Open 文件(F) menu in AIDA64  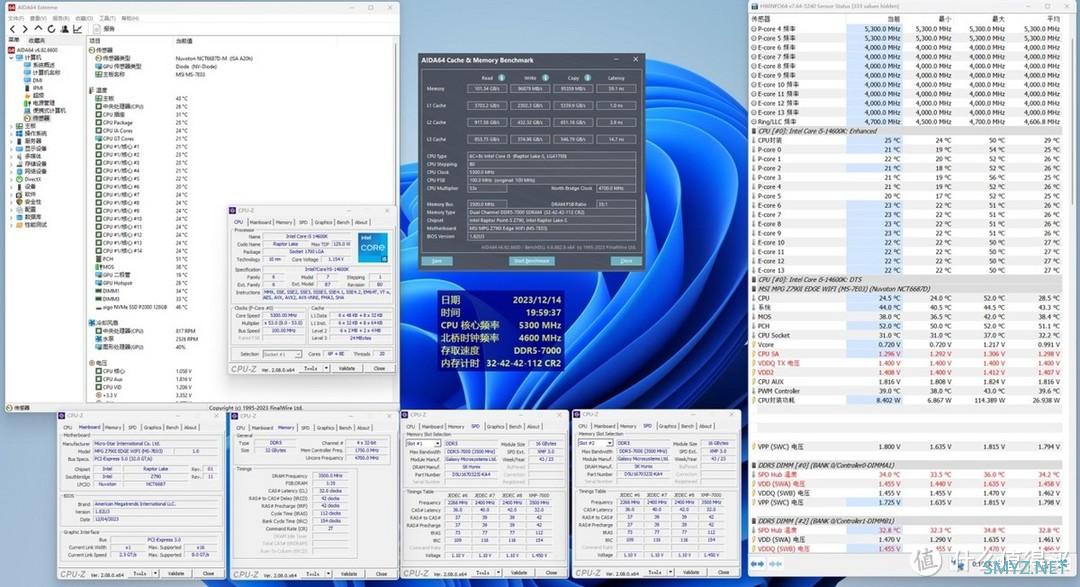pyautogui.click(x=16, y=18)
